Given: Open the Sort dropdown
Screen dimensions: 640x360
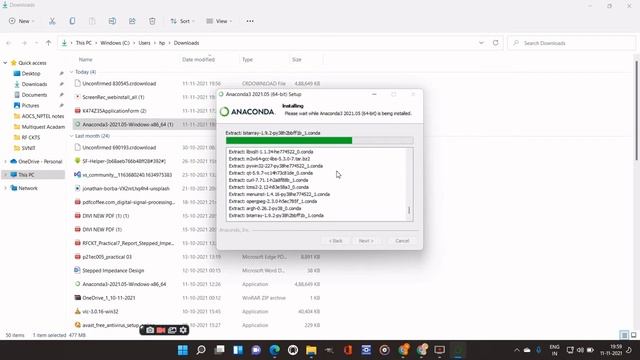Looking at the screenshot, I should point(182,21).
